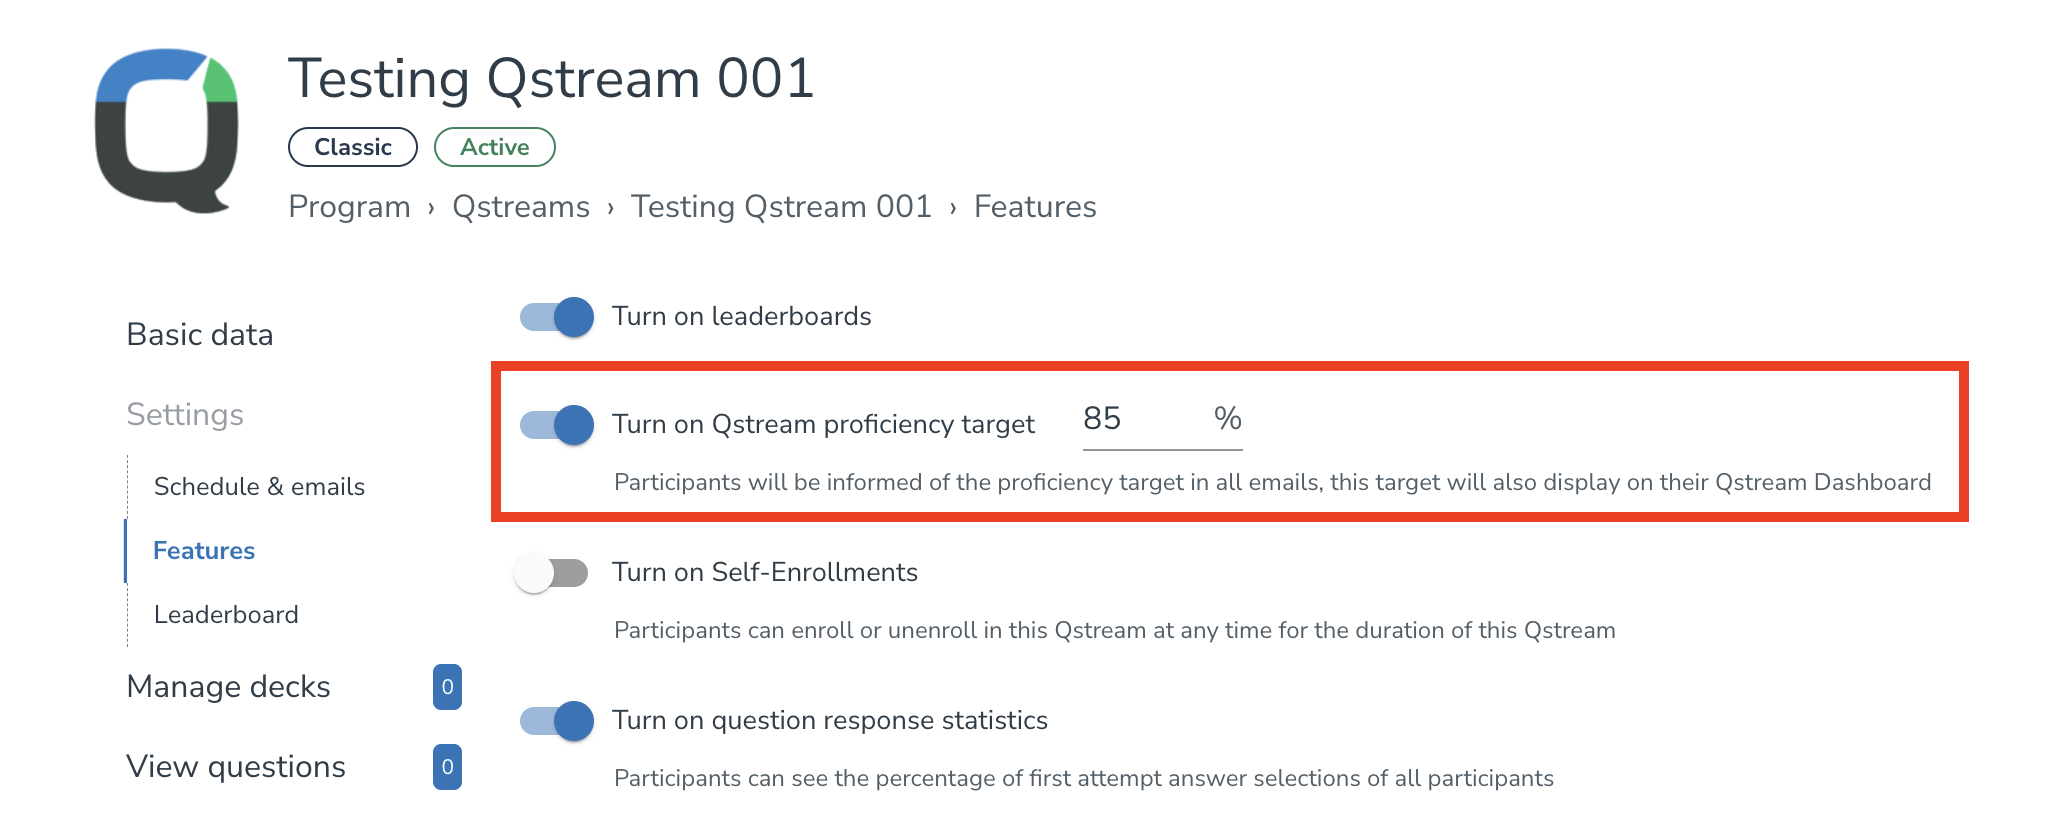Click the Classic badge

pos(352,146)
